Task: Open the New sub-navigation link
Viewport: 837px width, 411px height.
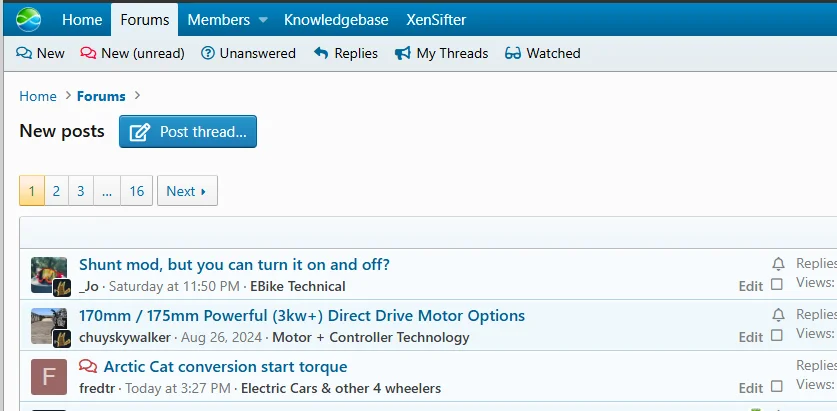Action: (x=51, y=53)
